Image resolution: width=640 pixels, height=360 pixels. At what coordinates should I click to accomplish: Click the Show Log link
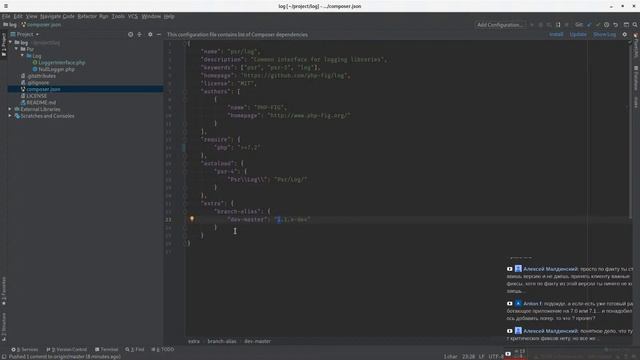point(604,35)
